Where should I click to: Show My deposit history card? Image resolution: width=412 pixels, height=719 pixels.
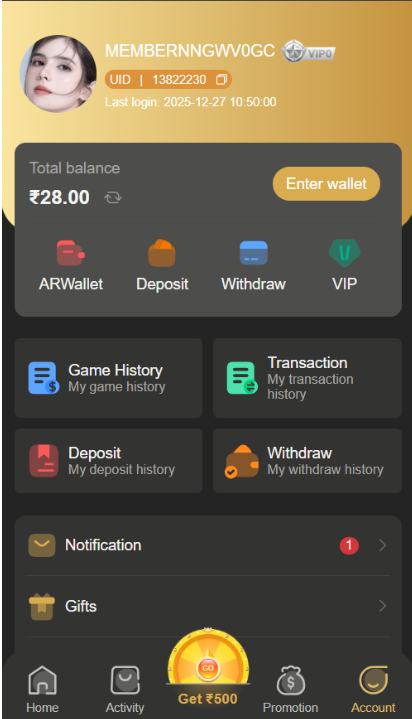point(109,461)
